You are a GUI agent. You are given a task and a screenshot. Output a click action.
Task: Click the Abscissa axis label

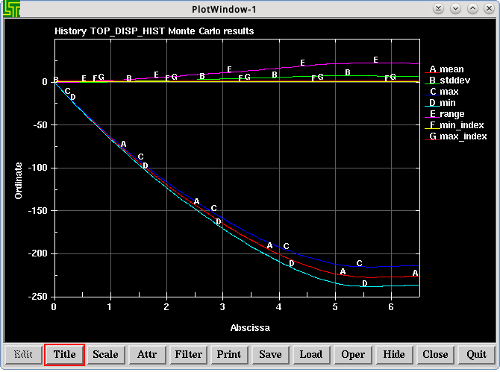click(250, 328)
